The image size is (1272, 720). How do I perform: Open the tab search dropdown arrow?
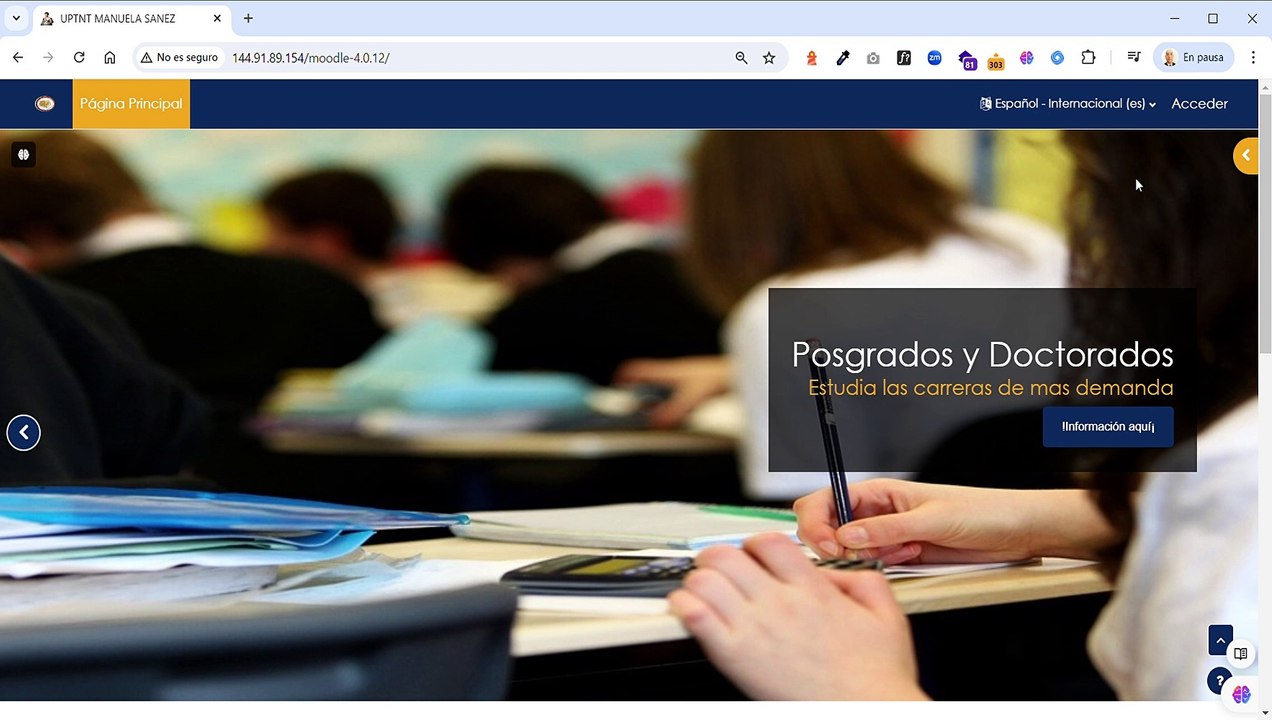coord(16,18)
